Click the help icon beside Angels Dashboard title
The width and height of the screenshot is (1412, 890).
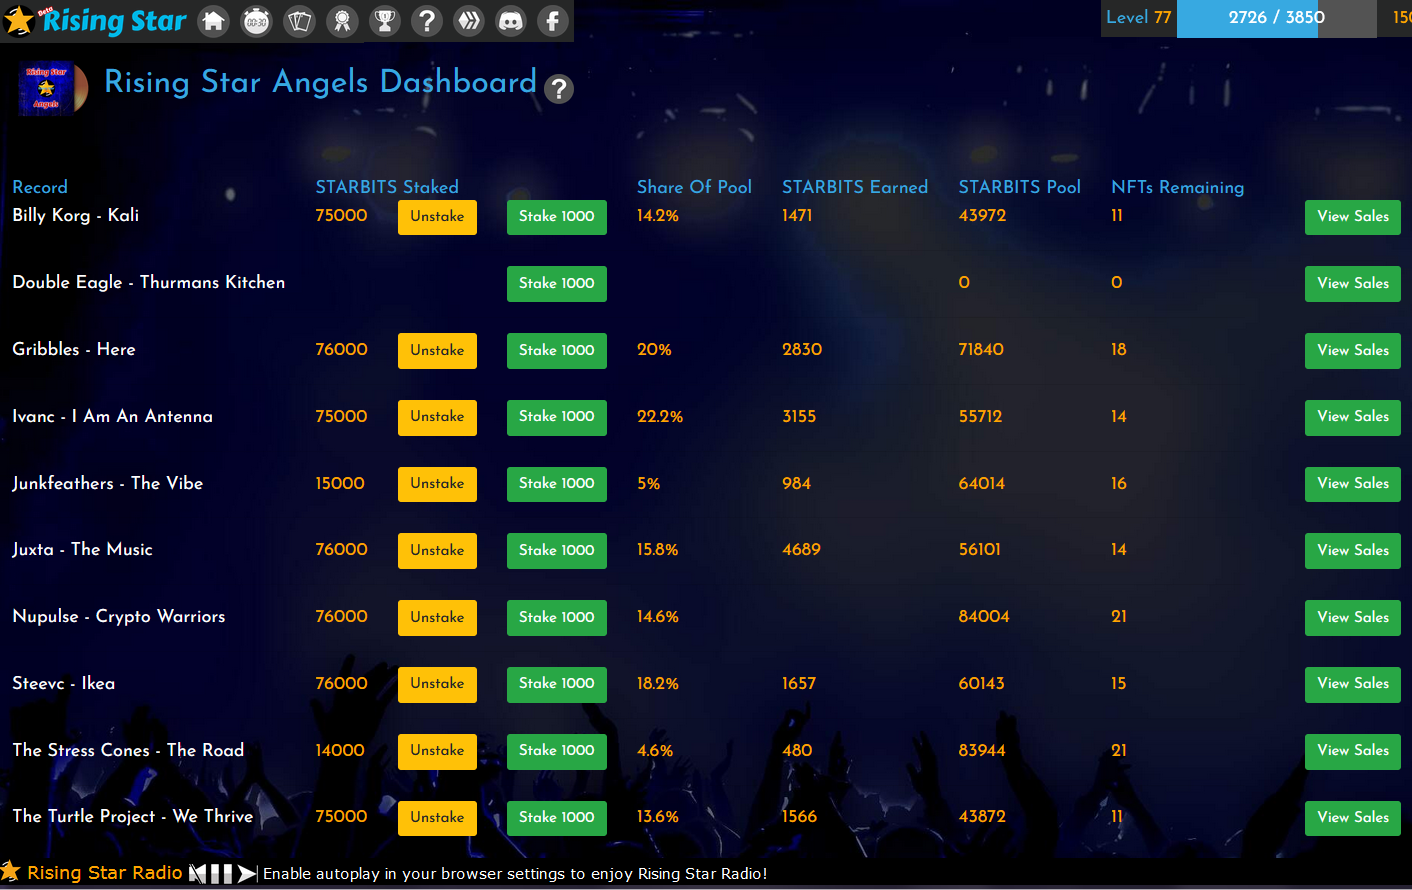(x=559, y=90)
